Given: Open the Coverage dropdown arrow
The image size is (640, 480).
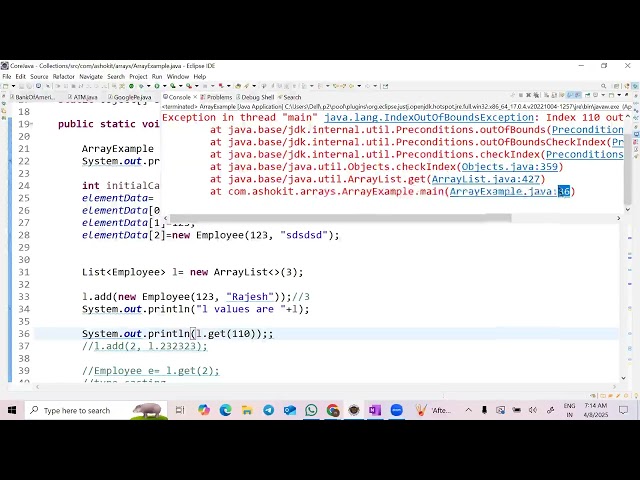Looking at the screenshot, I should point(180,86).
